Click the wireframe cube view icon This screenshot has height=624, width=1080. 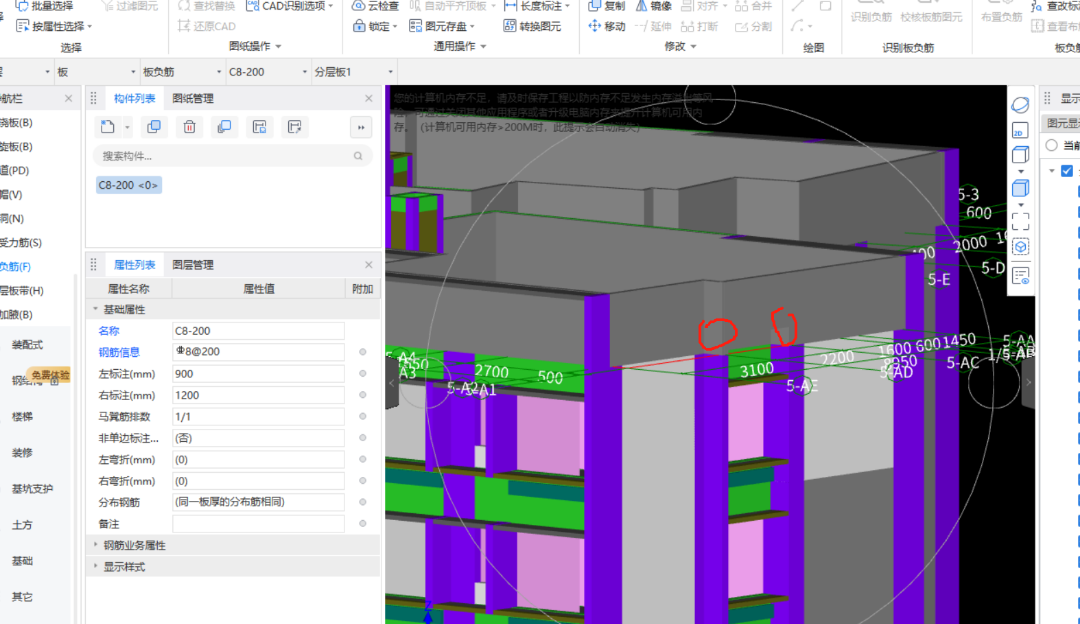1020,155
